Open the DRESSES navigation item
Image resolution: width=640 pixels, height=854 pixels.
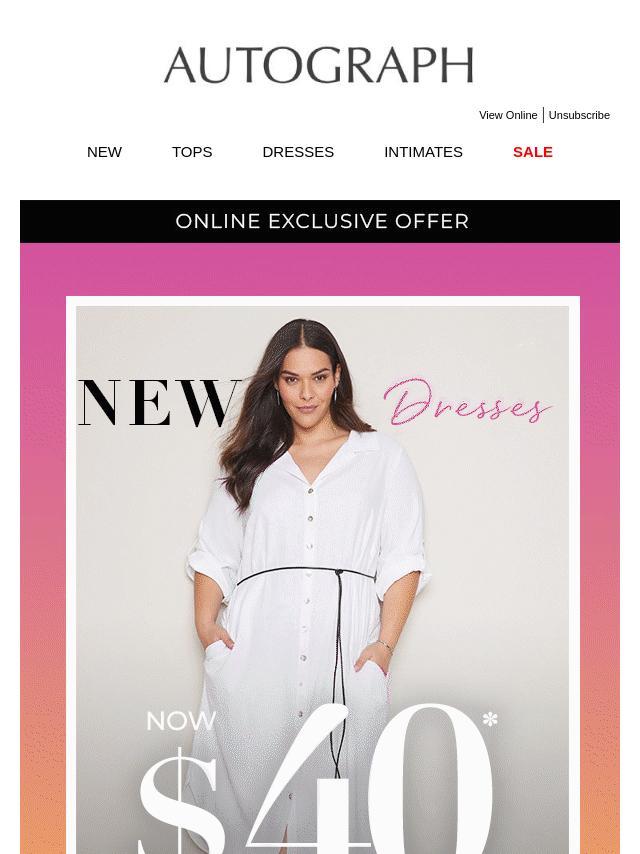(298, 152)
